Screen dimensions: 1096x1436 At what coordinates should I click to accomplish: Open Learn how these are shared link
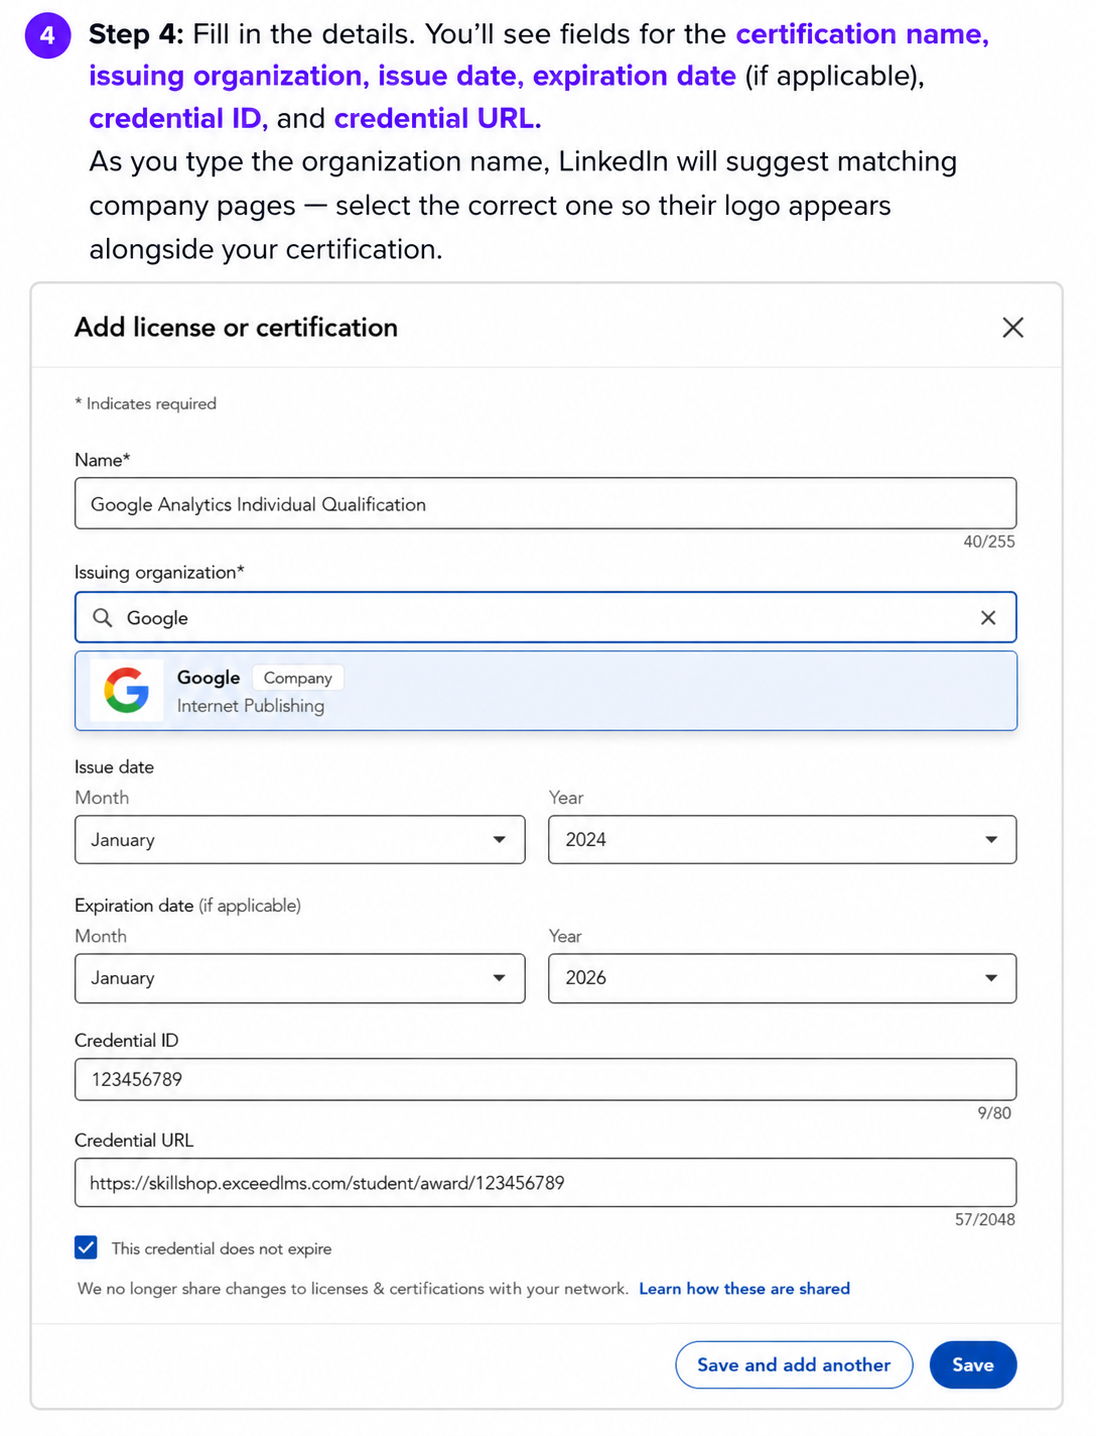[x=744, y=1289]
